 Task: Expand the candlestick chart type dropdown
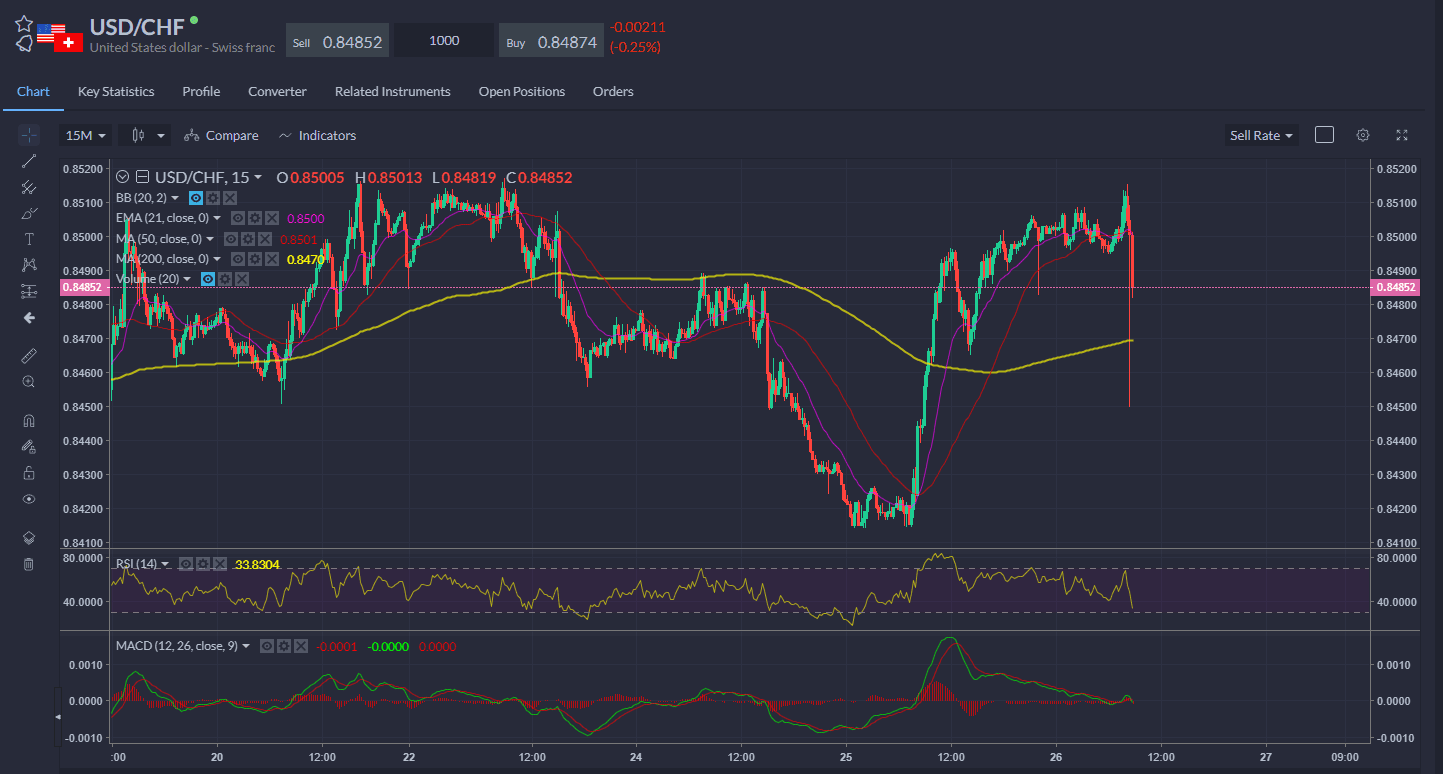coord(145,135)
